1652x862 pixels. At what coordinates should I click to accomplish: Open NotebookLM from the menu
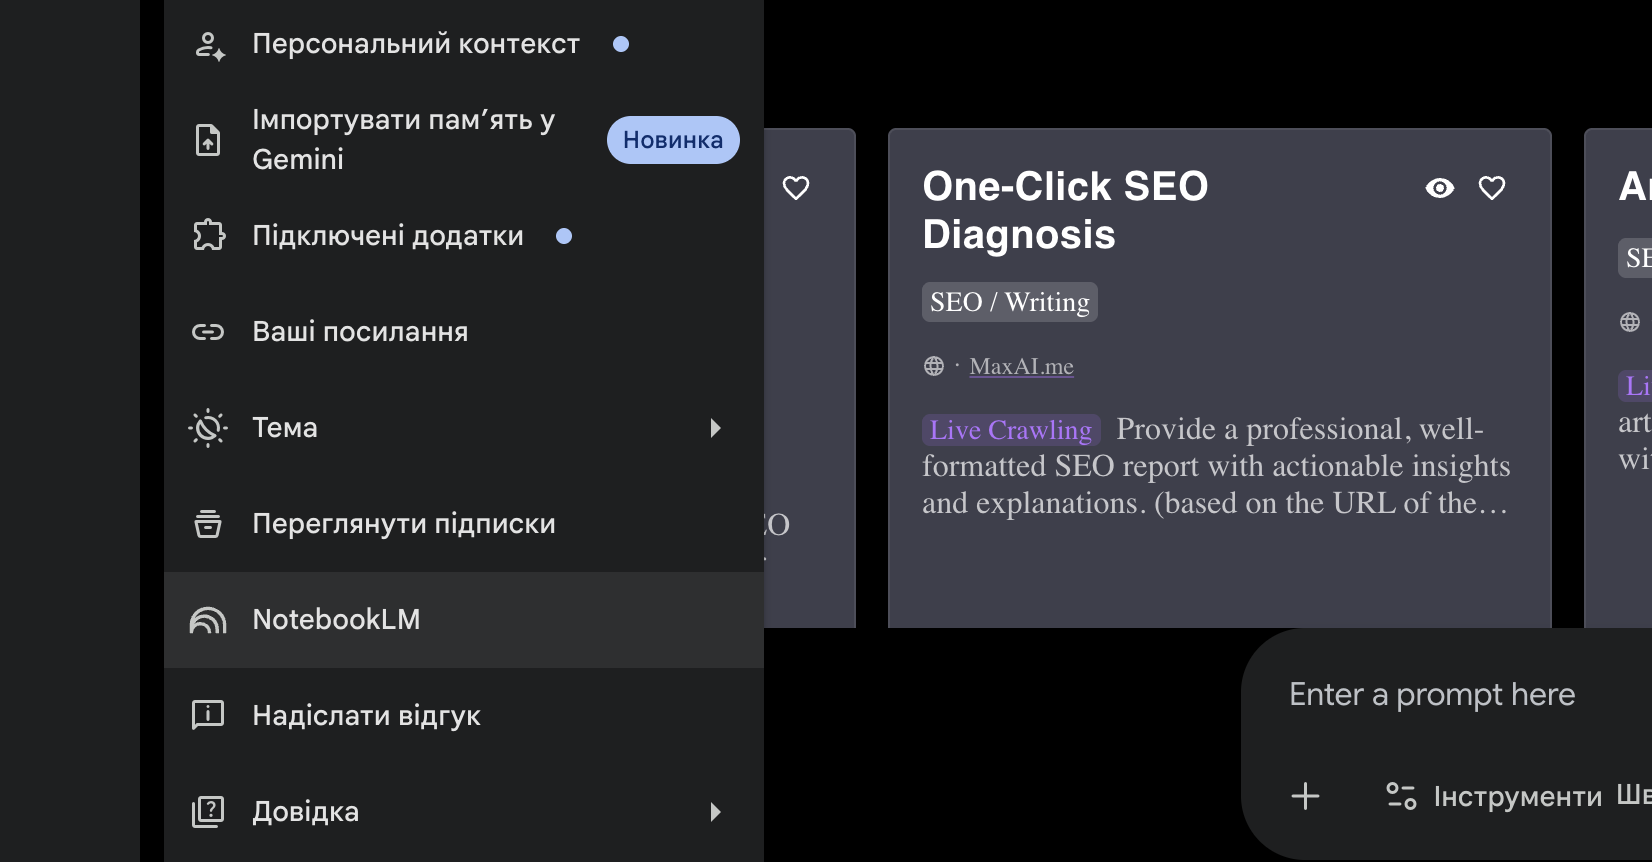464,620
